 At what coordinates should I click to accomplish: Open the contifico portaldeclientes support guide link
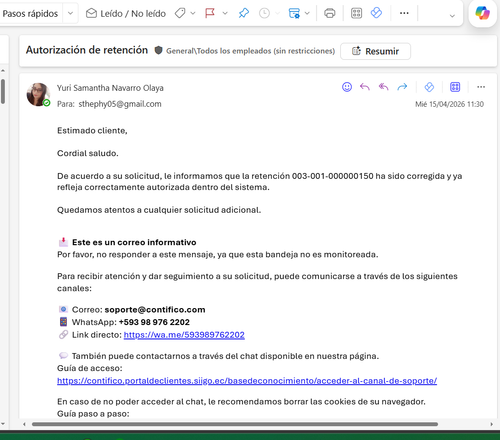[247, 381]
